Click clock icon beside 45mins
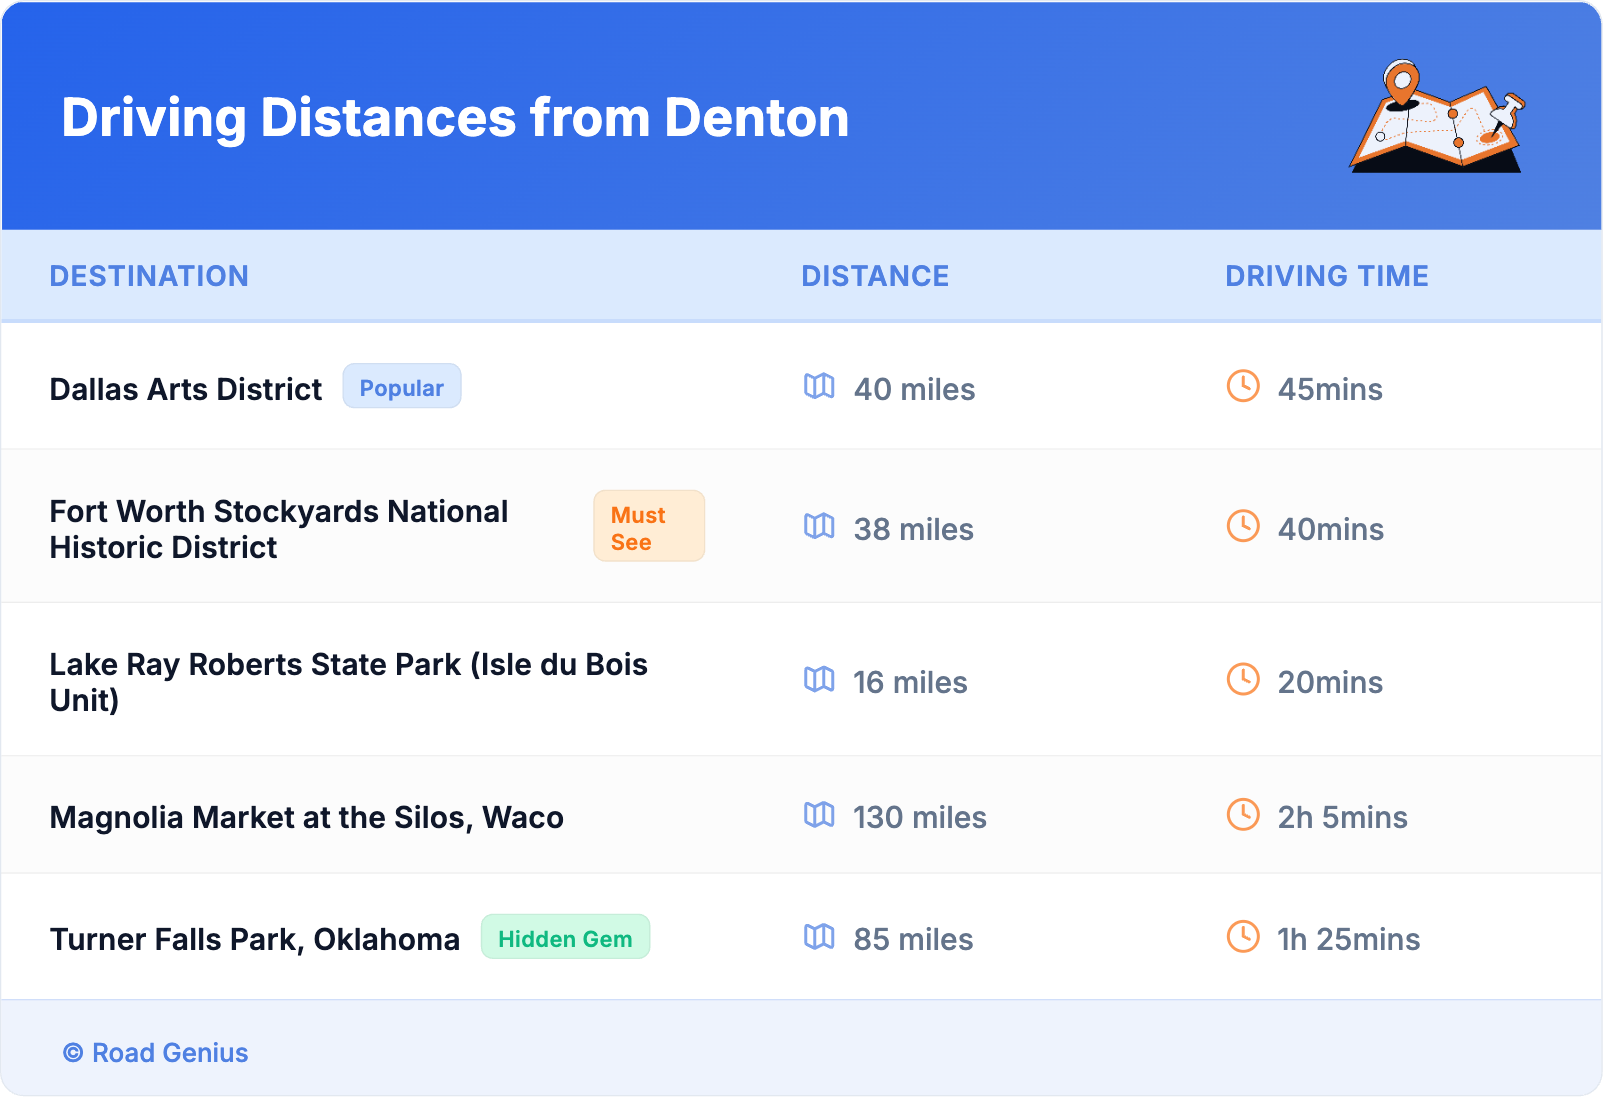 [1243, 386]
